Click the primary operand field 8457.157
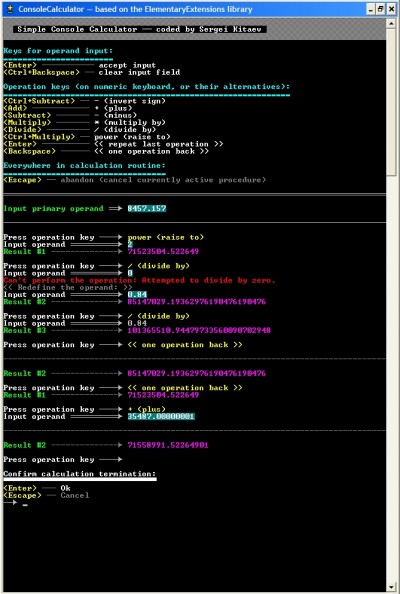The image size is (400, 594). (x=147, y=208)
